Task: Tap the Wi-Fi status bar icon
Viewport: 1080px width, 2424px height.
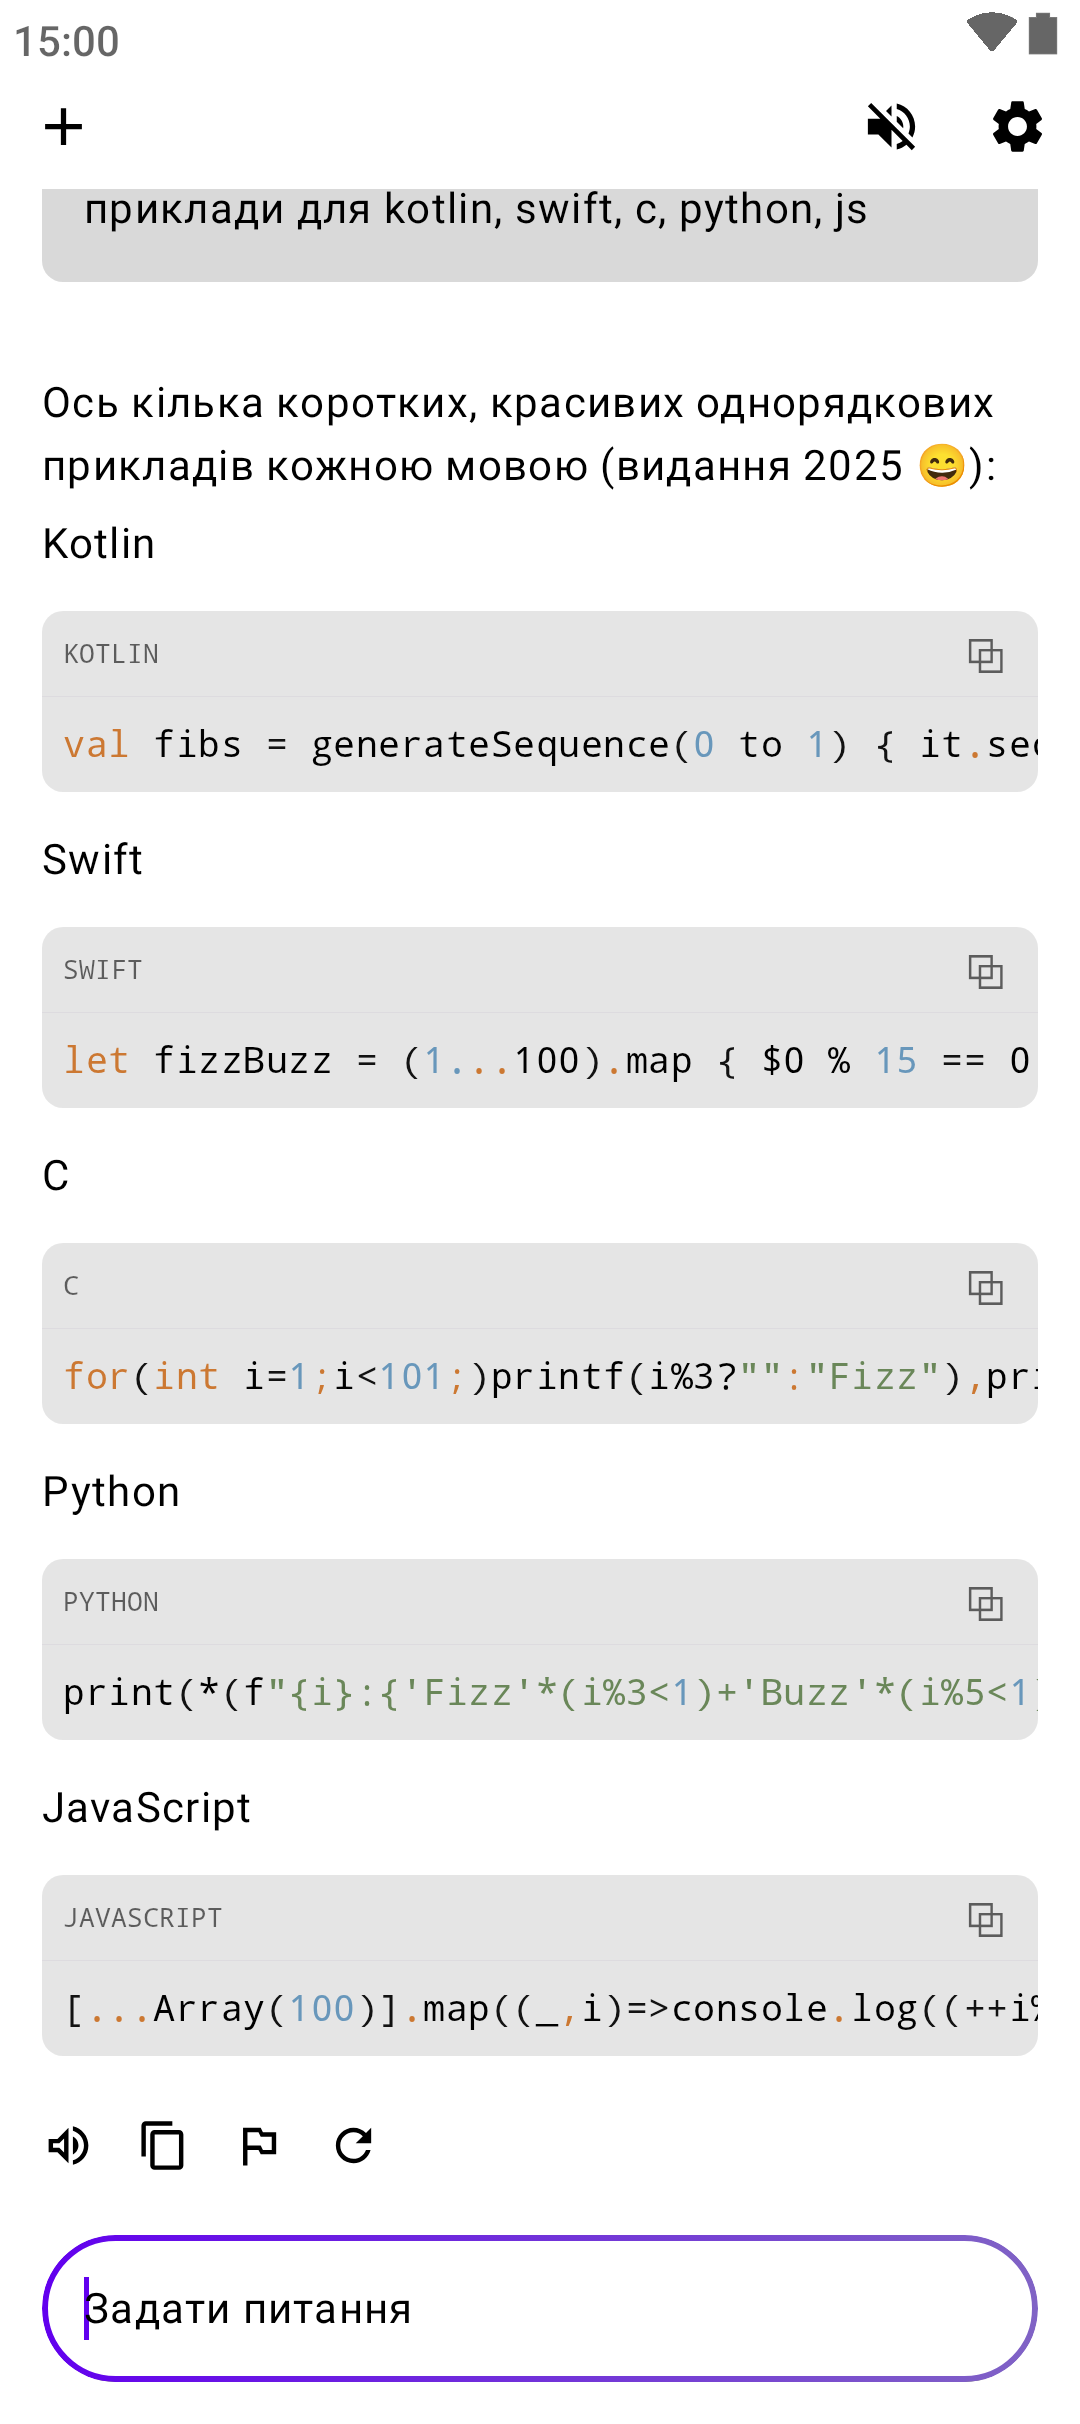Action: click(991, 32)
